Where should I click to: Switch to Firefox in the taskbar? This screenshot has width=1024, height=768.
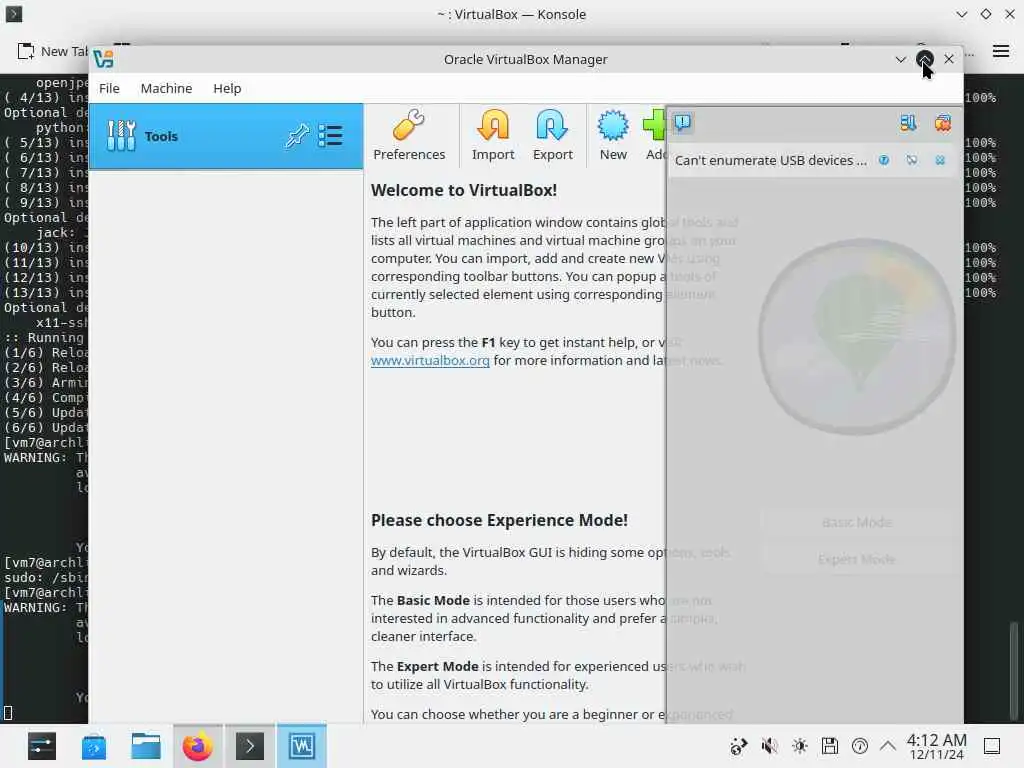(x=198, y=746)
